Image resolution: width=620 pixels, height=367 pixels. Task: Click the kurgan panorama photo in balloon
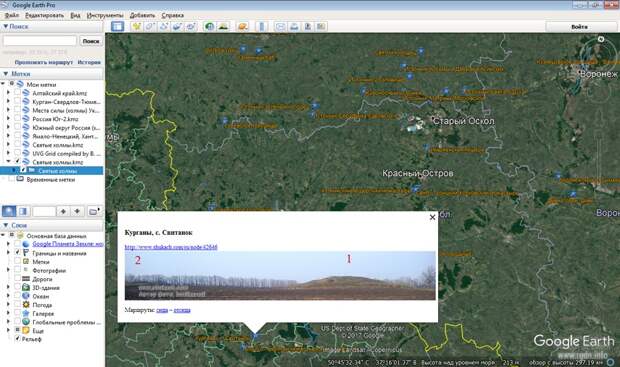[280, 276]
